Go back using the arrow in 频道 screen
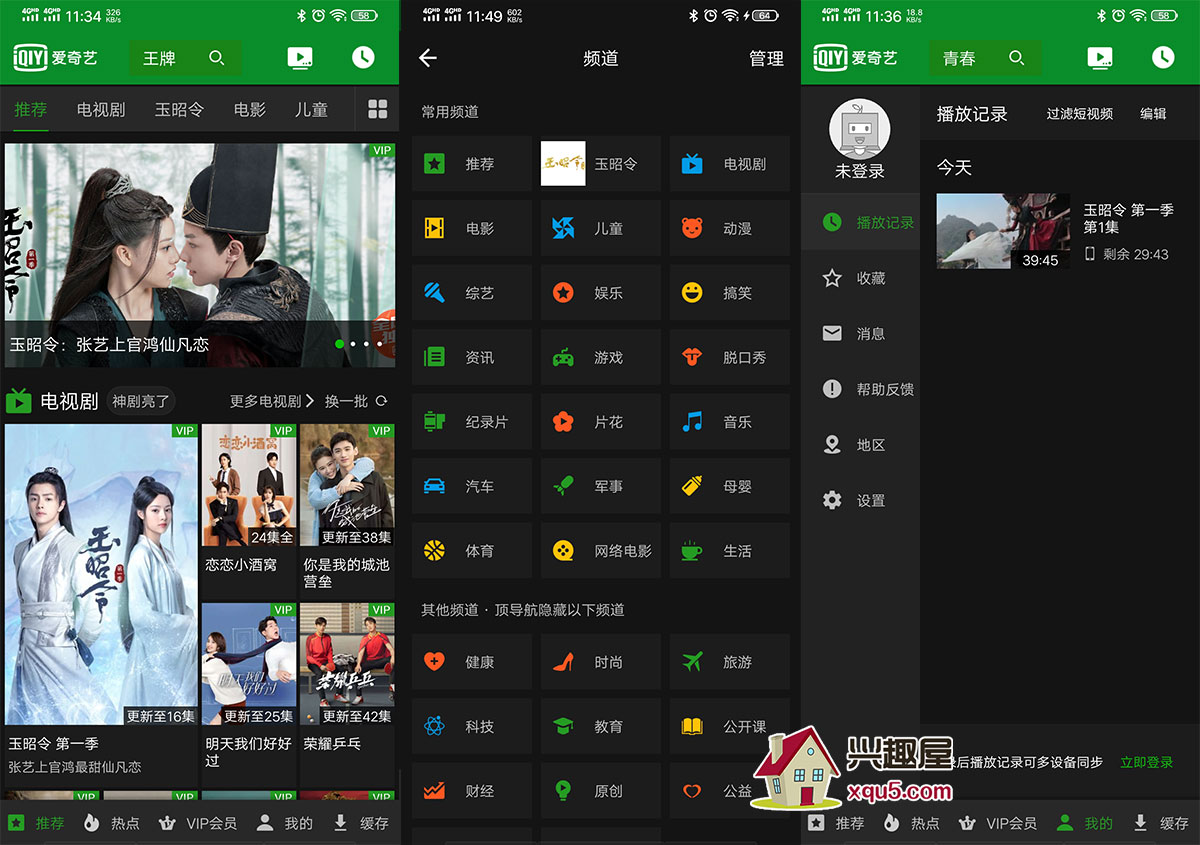1200x845 pixels. pos(428,58)
